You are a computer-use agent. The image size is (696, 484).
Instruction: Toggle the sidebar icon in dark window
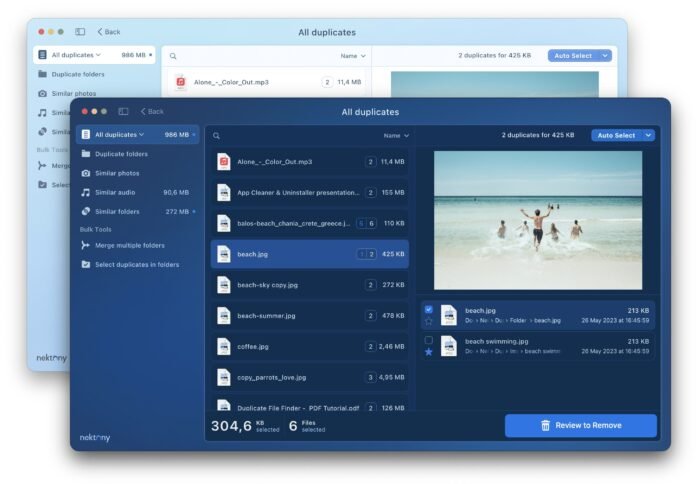[x=123, y=111]
